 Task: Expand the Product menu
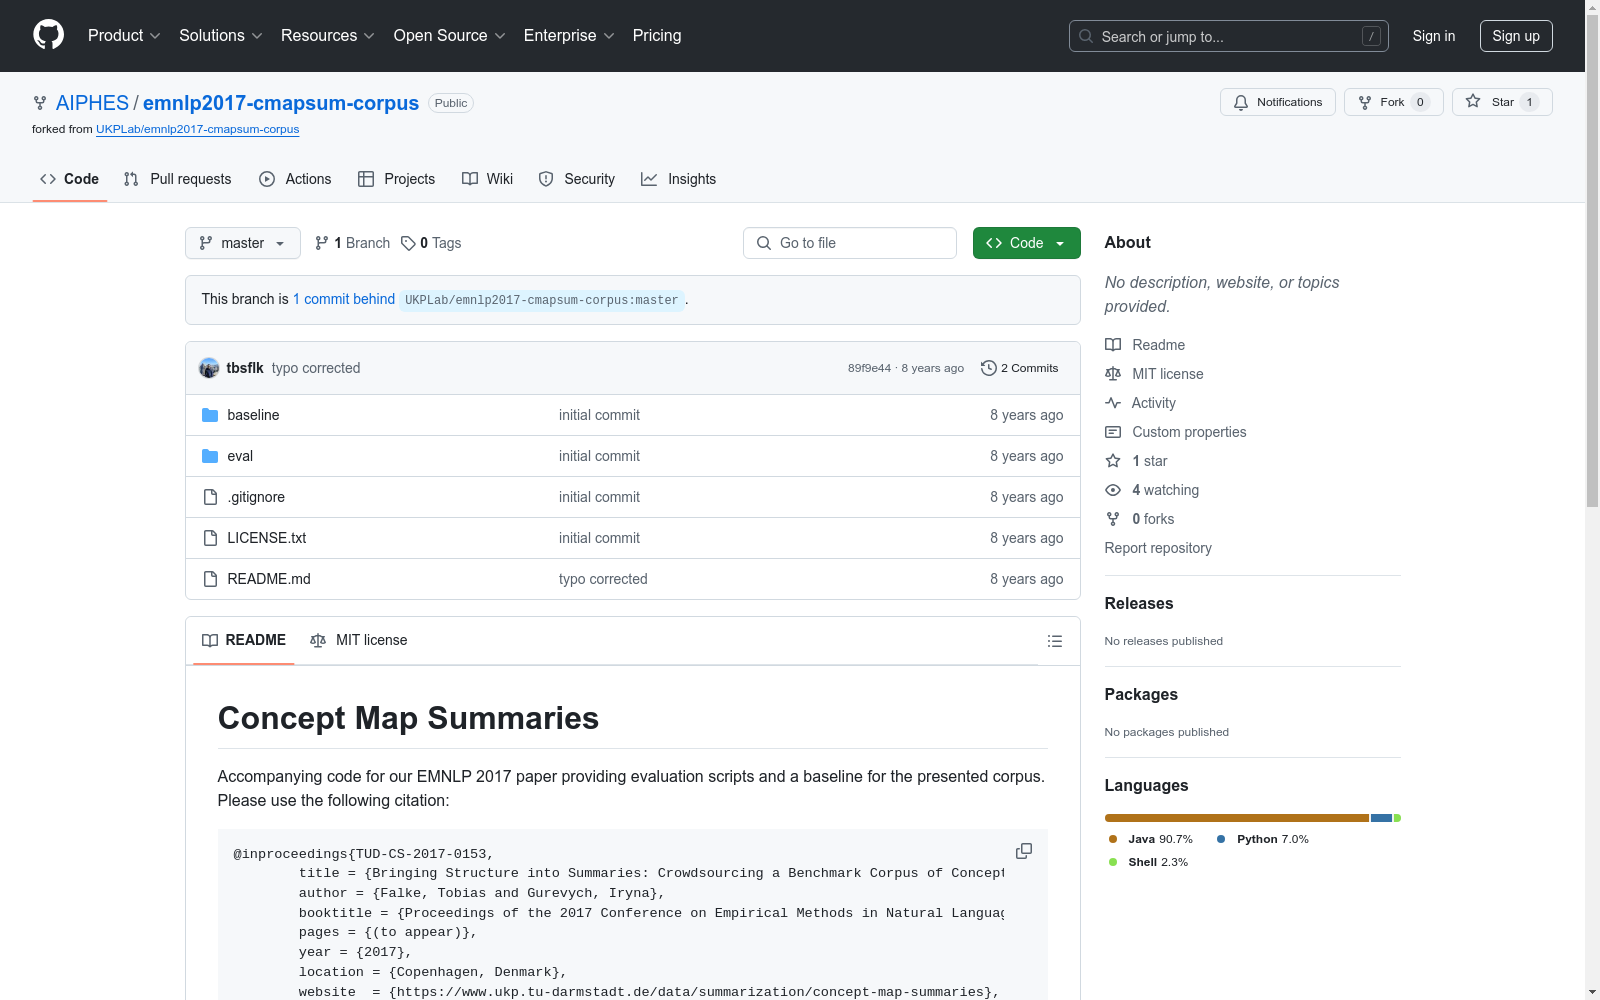click(x=124, y=35)
